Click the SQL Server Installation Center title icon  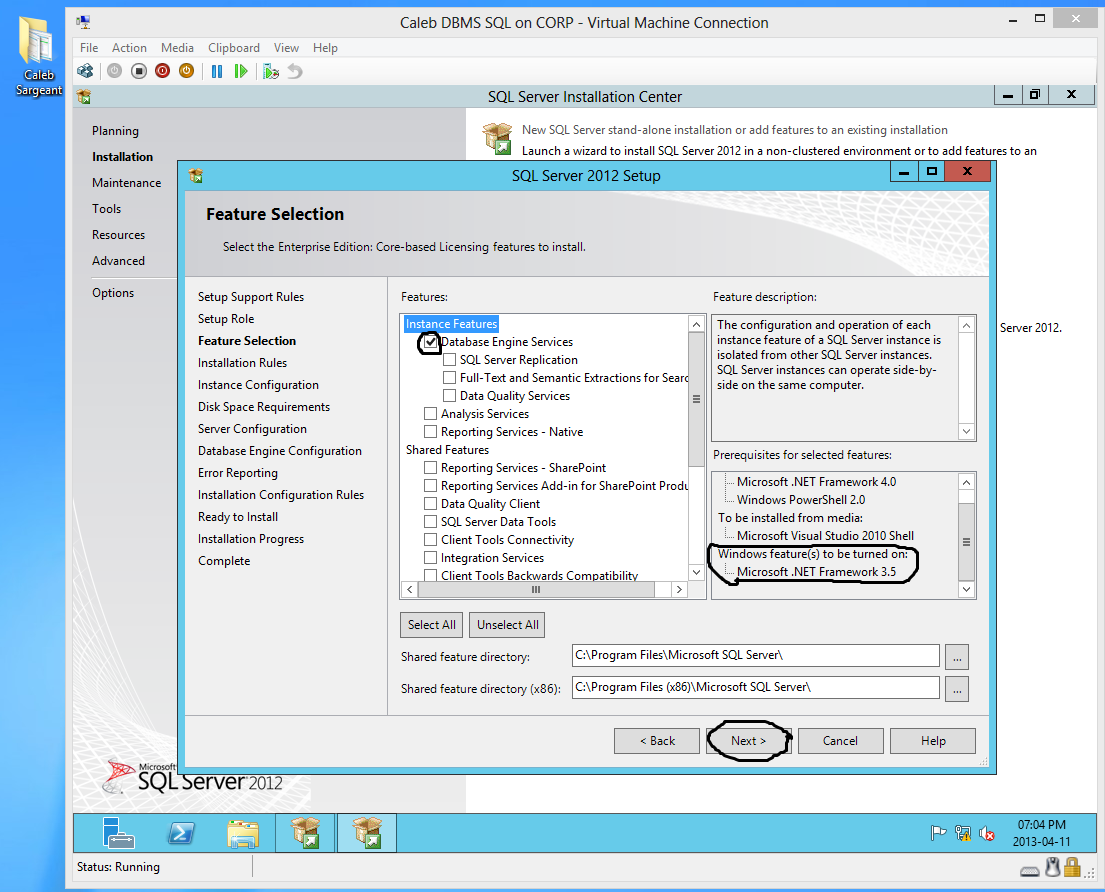click(84, 97)
